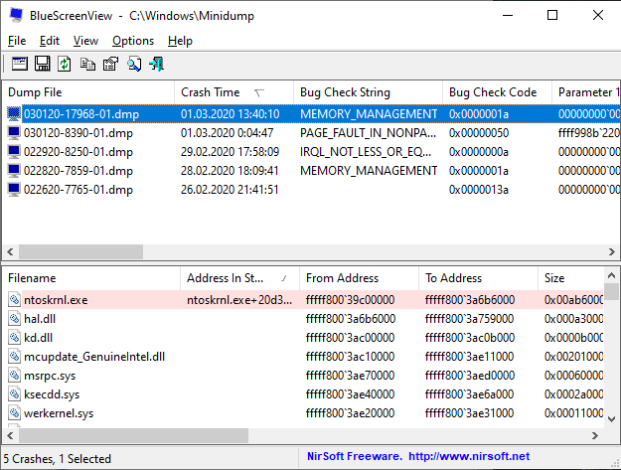Sort by the To Address column header

[478, 278]
